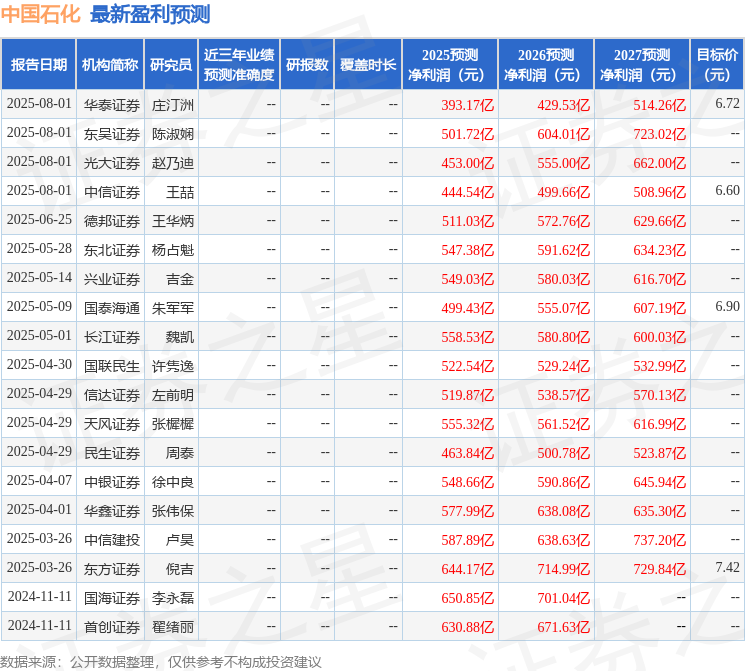
Task: Click researcher name 许隽逸
Action: coord(172,366)
